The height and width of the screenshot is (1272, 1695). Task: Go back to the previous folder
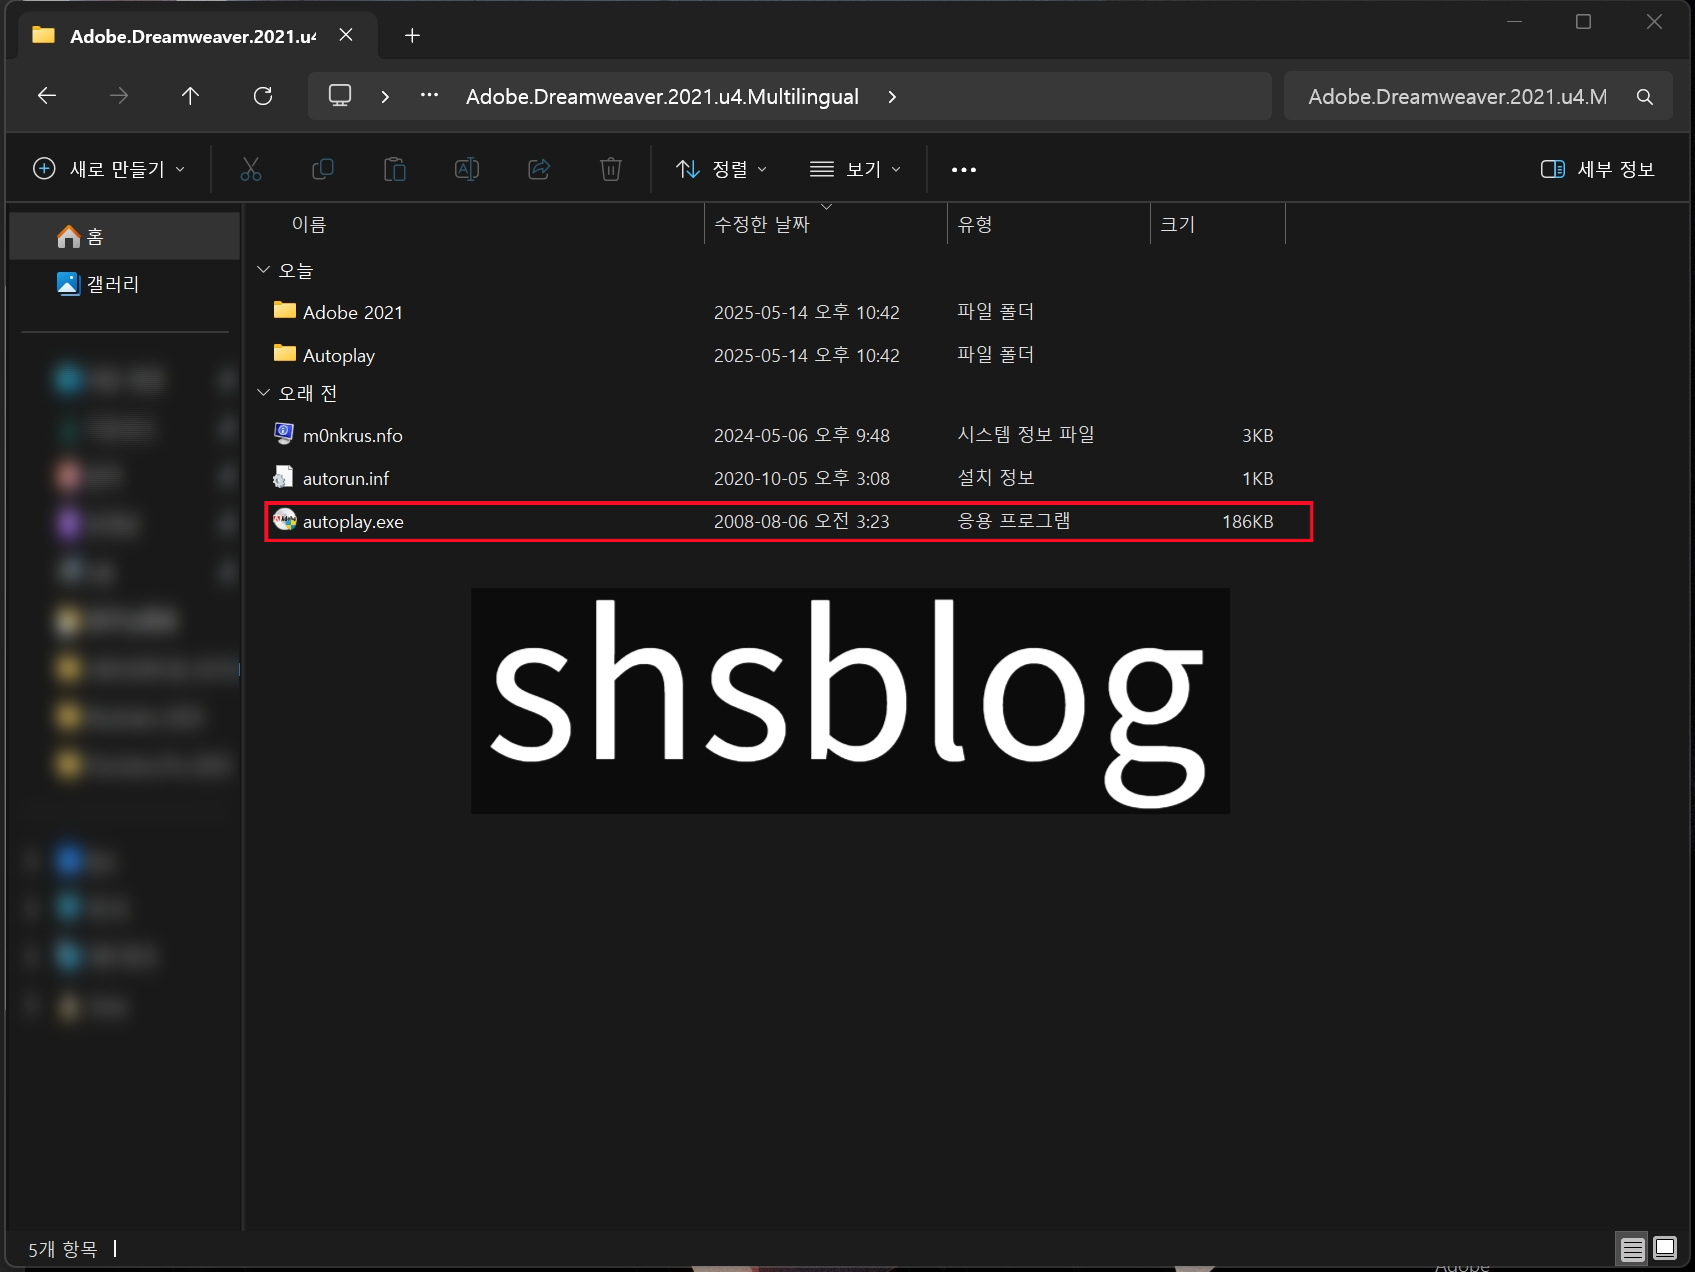pyautogui.click(x=46, y=96)
